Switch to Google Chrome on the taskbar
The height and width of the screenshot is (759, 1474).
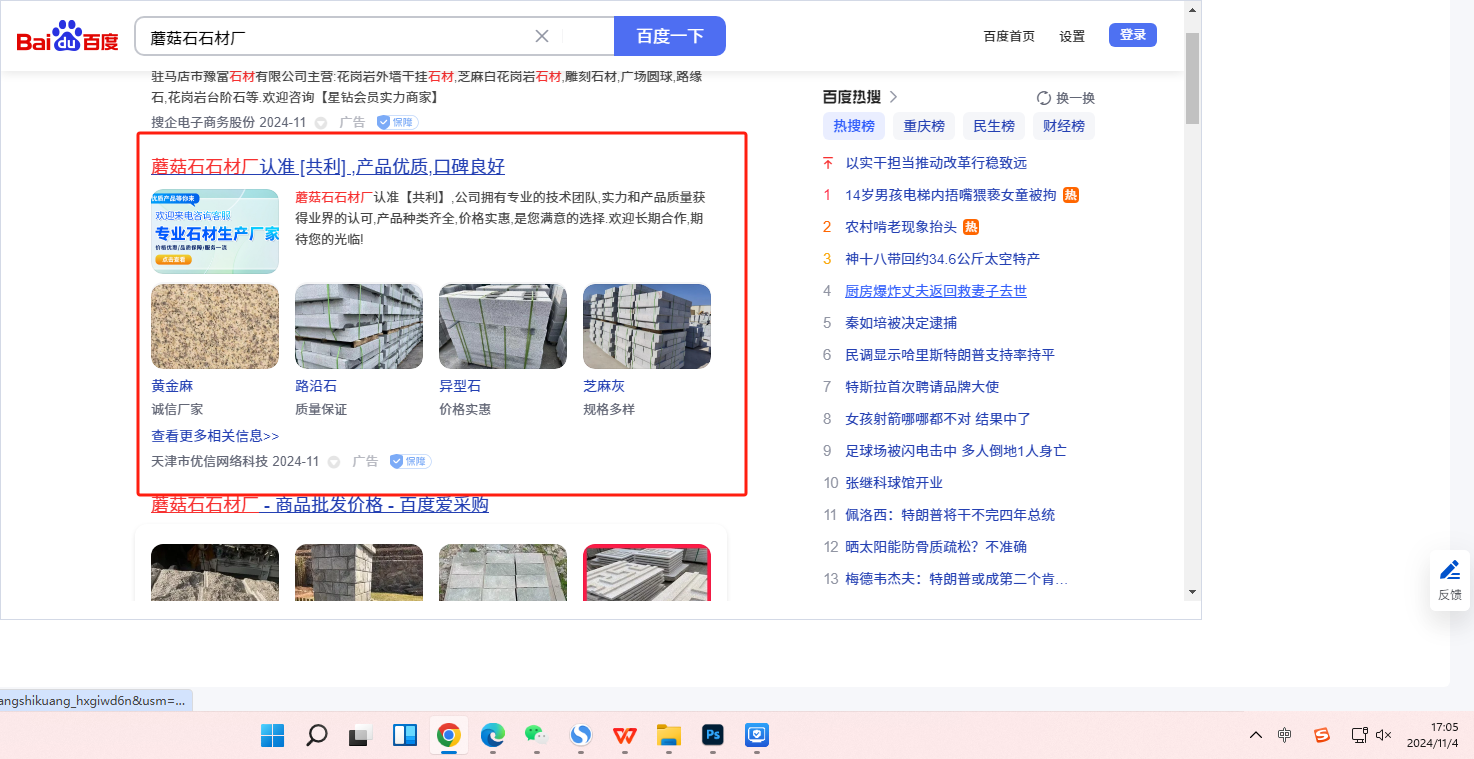tap(449, 736)
